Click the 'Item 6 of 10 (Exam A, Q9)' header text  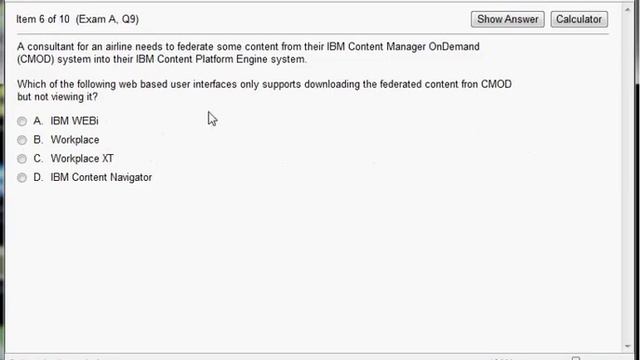pos(78,19)
